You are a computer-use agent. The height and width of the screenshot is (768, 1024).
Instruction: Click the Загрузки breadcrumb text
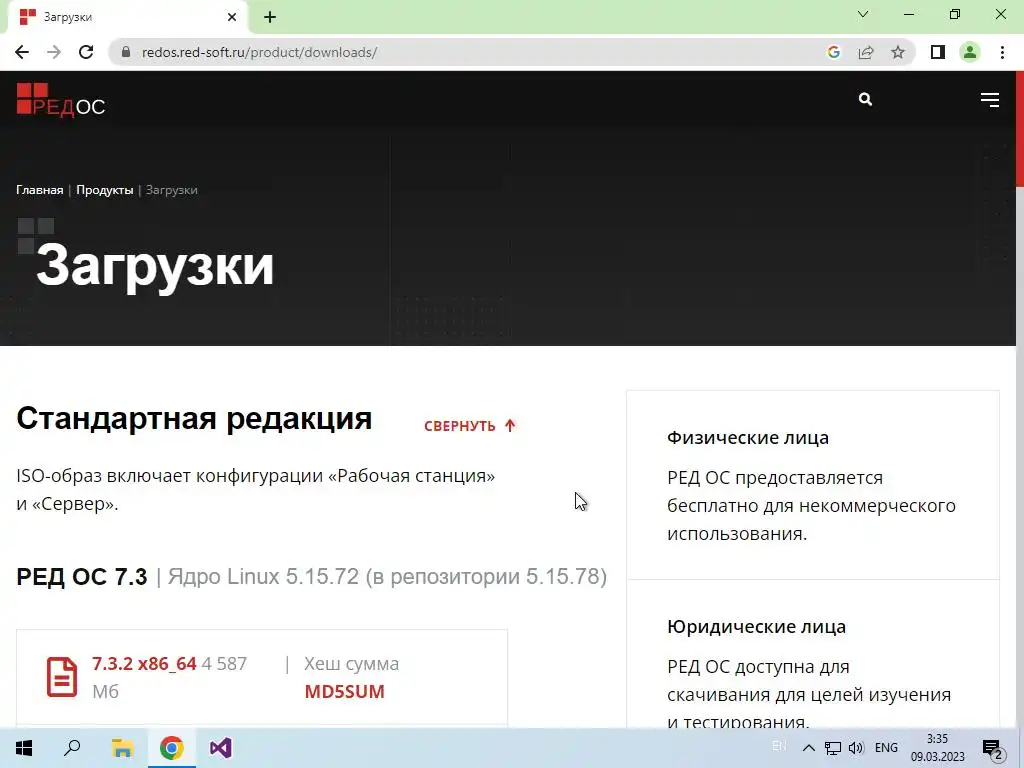point(172,190)
